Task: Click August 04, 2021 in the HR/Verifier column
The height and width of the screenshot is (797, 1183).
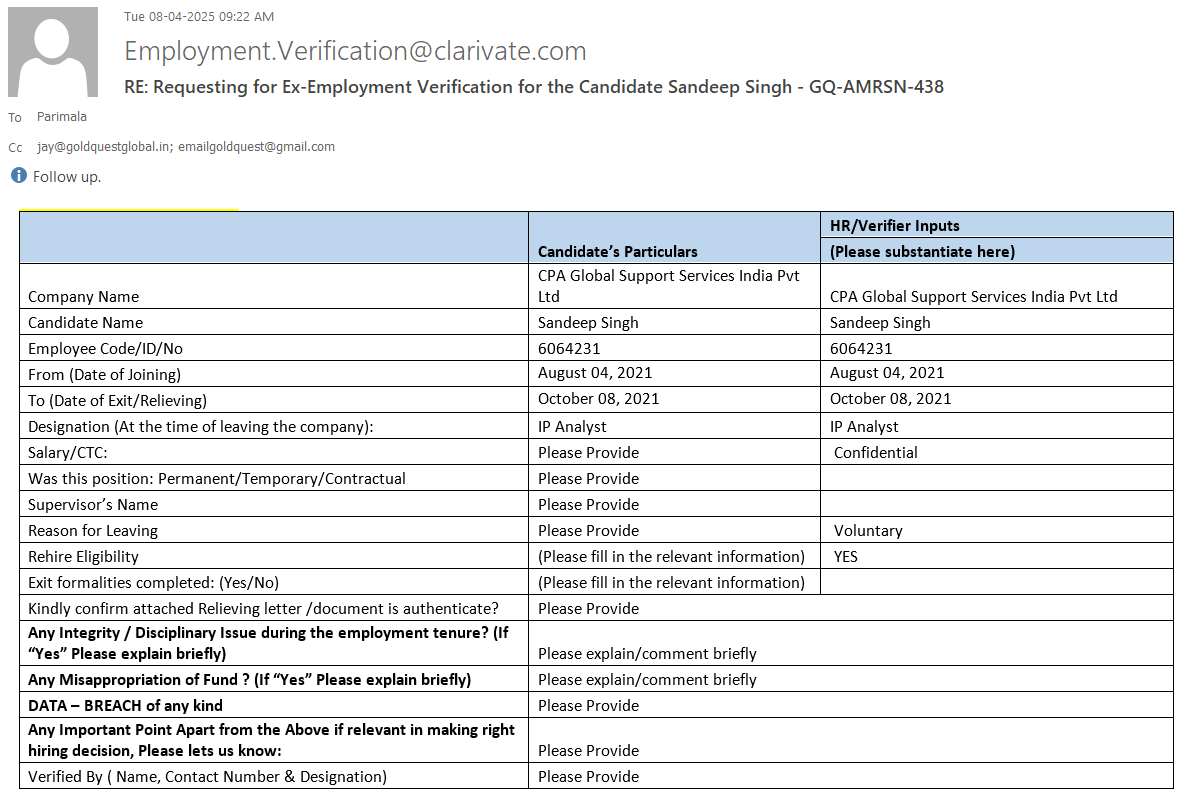Action: (887, 373)
